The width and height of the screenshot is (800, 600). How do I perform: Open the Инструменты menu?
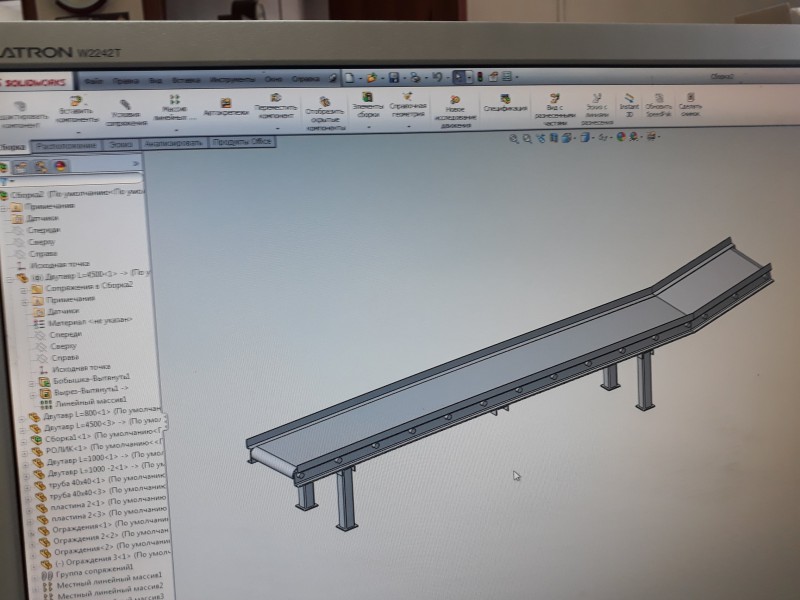[232, 80]
